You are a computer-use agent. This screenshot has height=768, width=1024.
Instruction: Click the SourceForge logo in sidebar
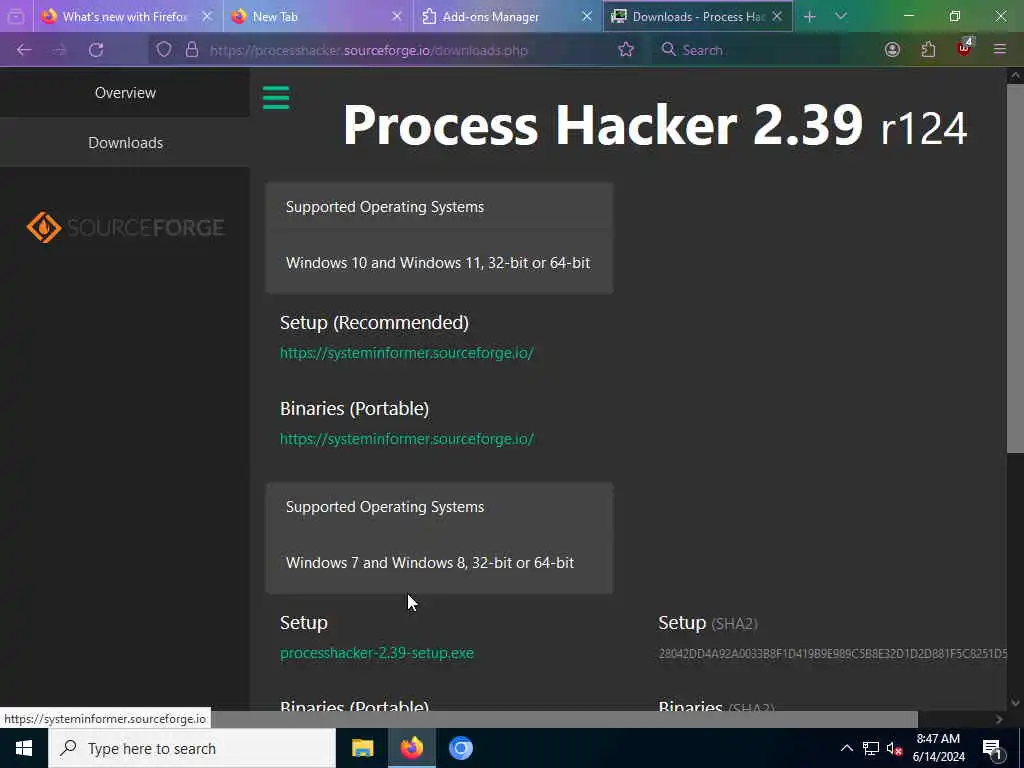click(125, 227)
